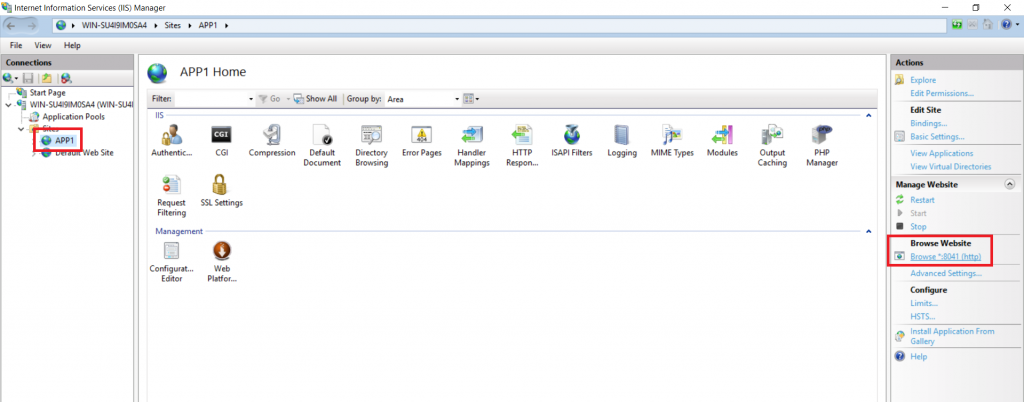Browse the site on port 8041
Image resolution: width=1024 pixels, height=402 pixels.
click(x=946, y=256)
